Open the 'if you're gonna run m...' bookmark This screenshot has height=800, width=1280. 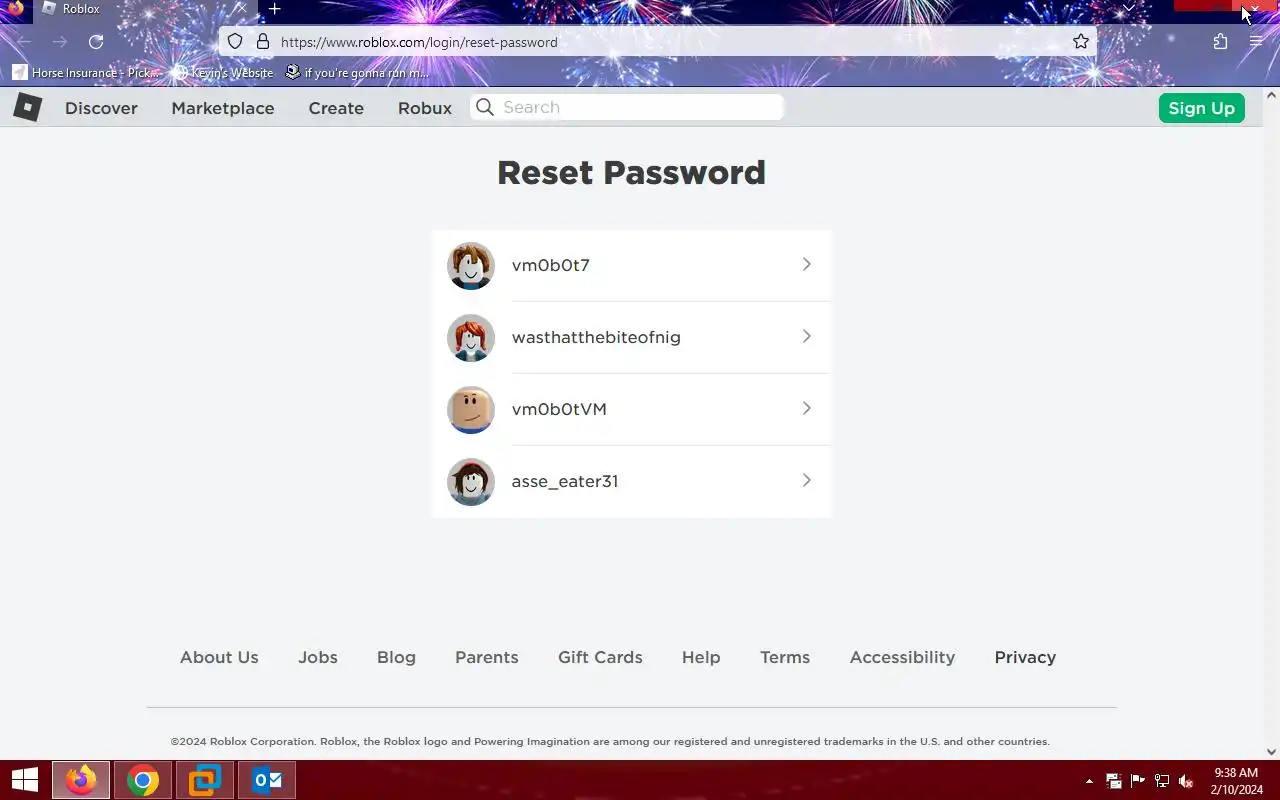[357, 72]
